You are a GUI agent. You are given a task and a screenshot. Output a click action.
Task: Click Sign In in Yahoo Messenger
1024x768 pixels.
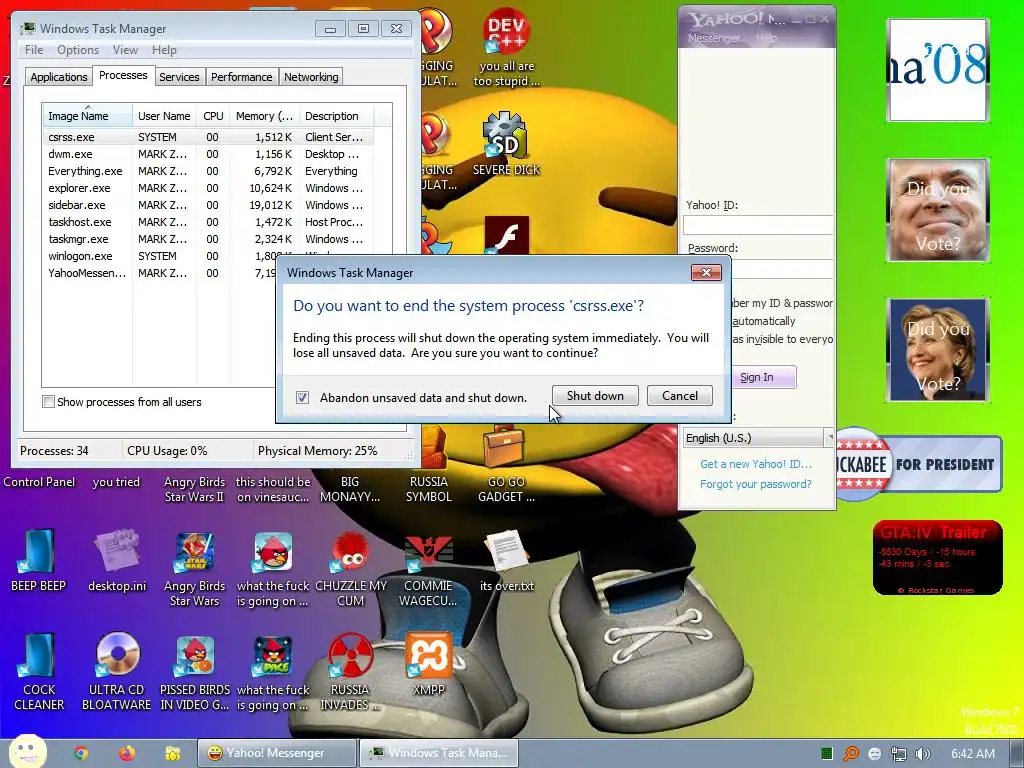click(763, 377)
